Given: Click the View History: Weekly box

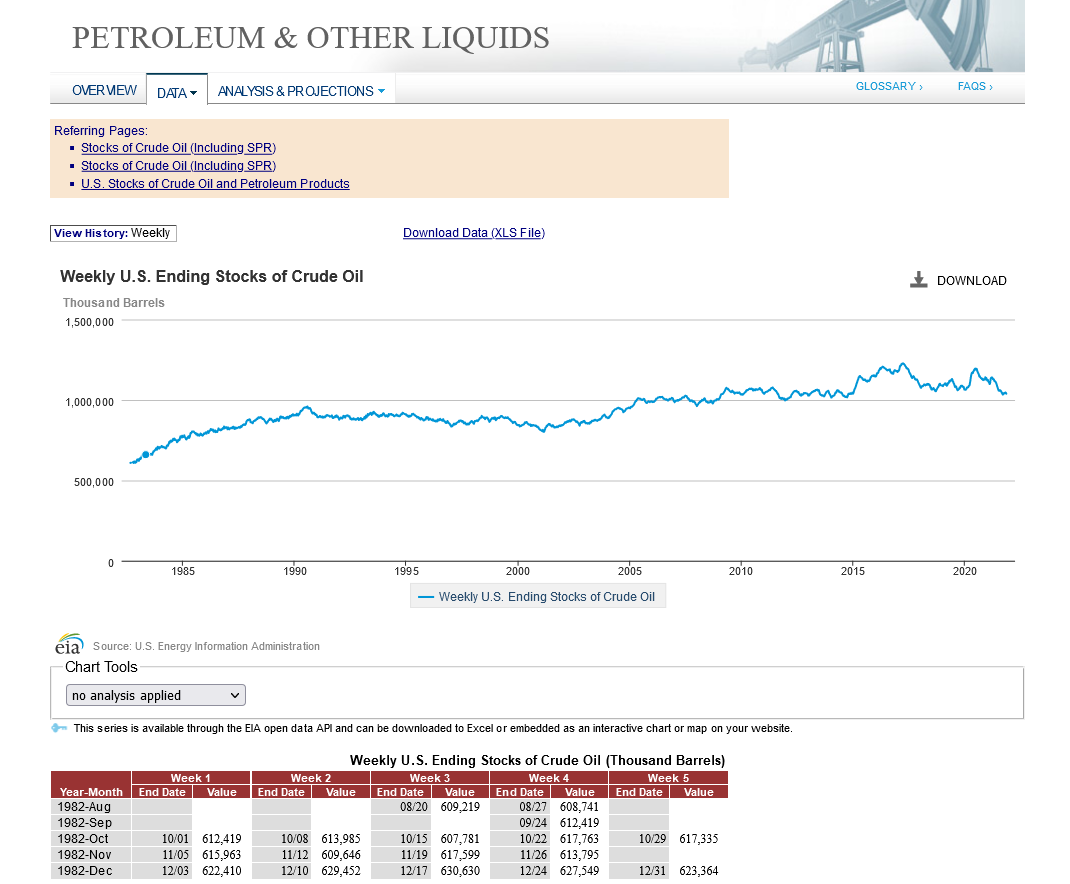Looking at the screenshot, I should point(113,233).
